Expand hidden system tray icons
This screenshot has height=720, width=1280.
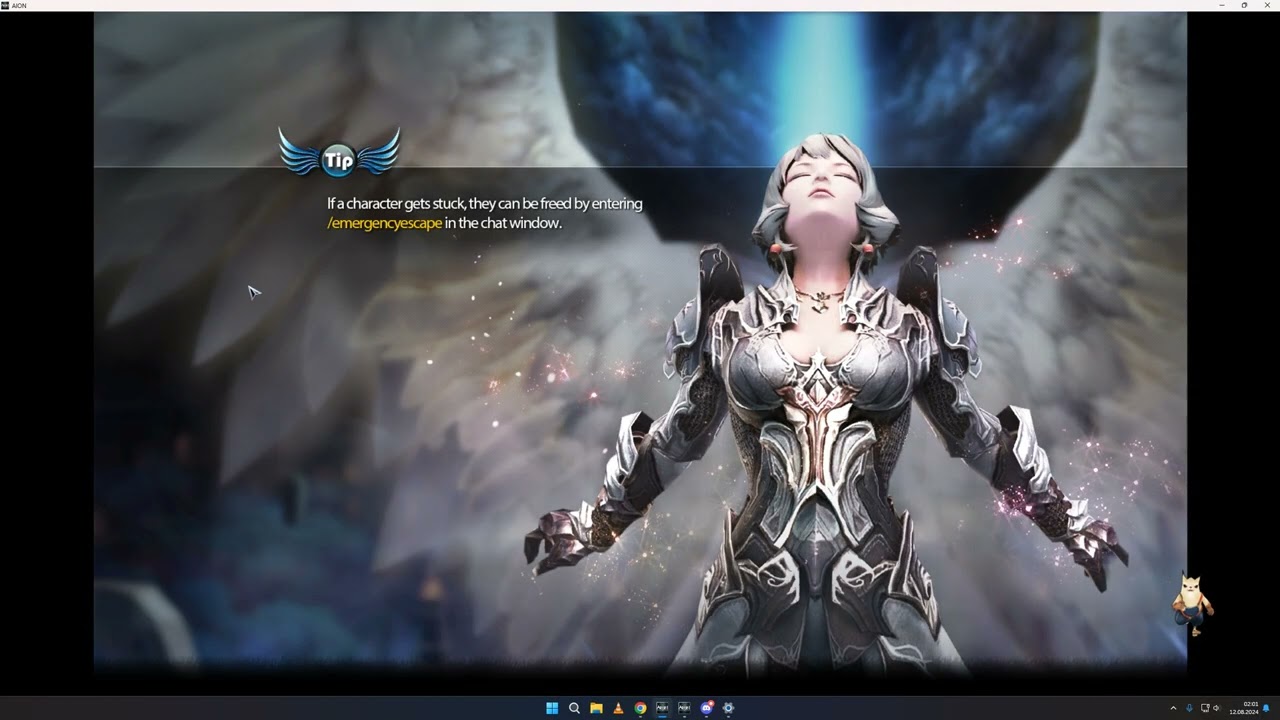(x=1174, y=708)
